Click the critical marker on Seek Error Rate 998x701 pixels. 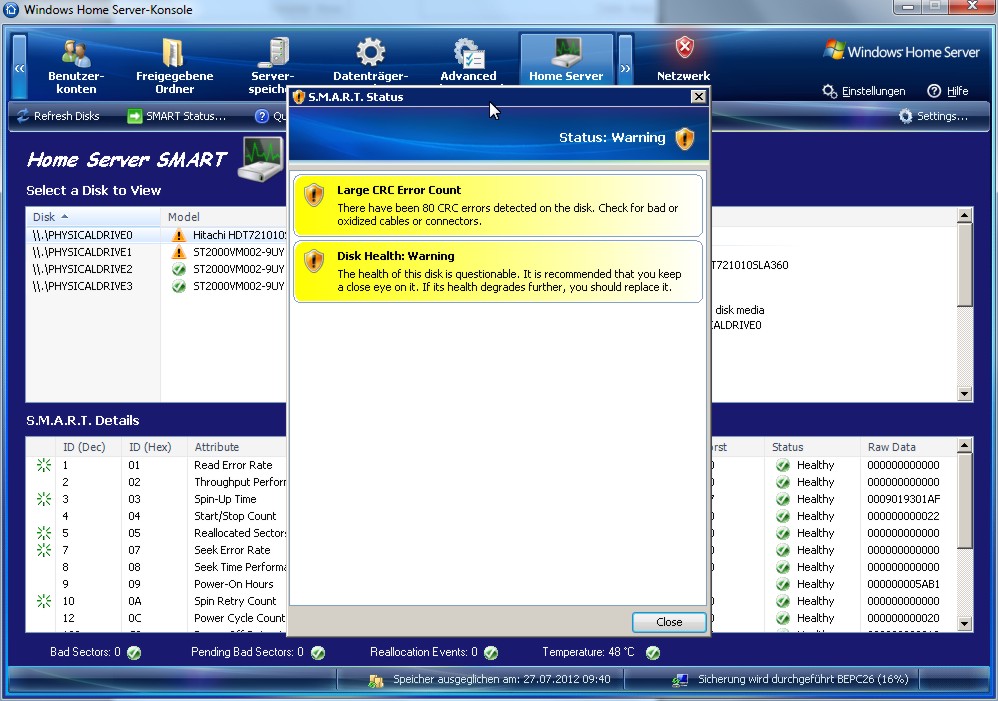(x=43, y=550)
